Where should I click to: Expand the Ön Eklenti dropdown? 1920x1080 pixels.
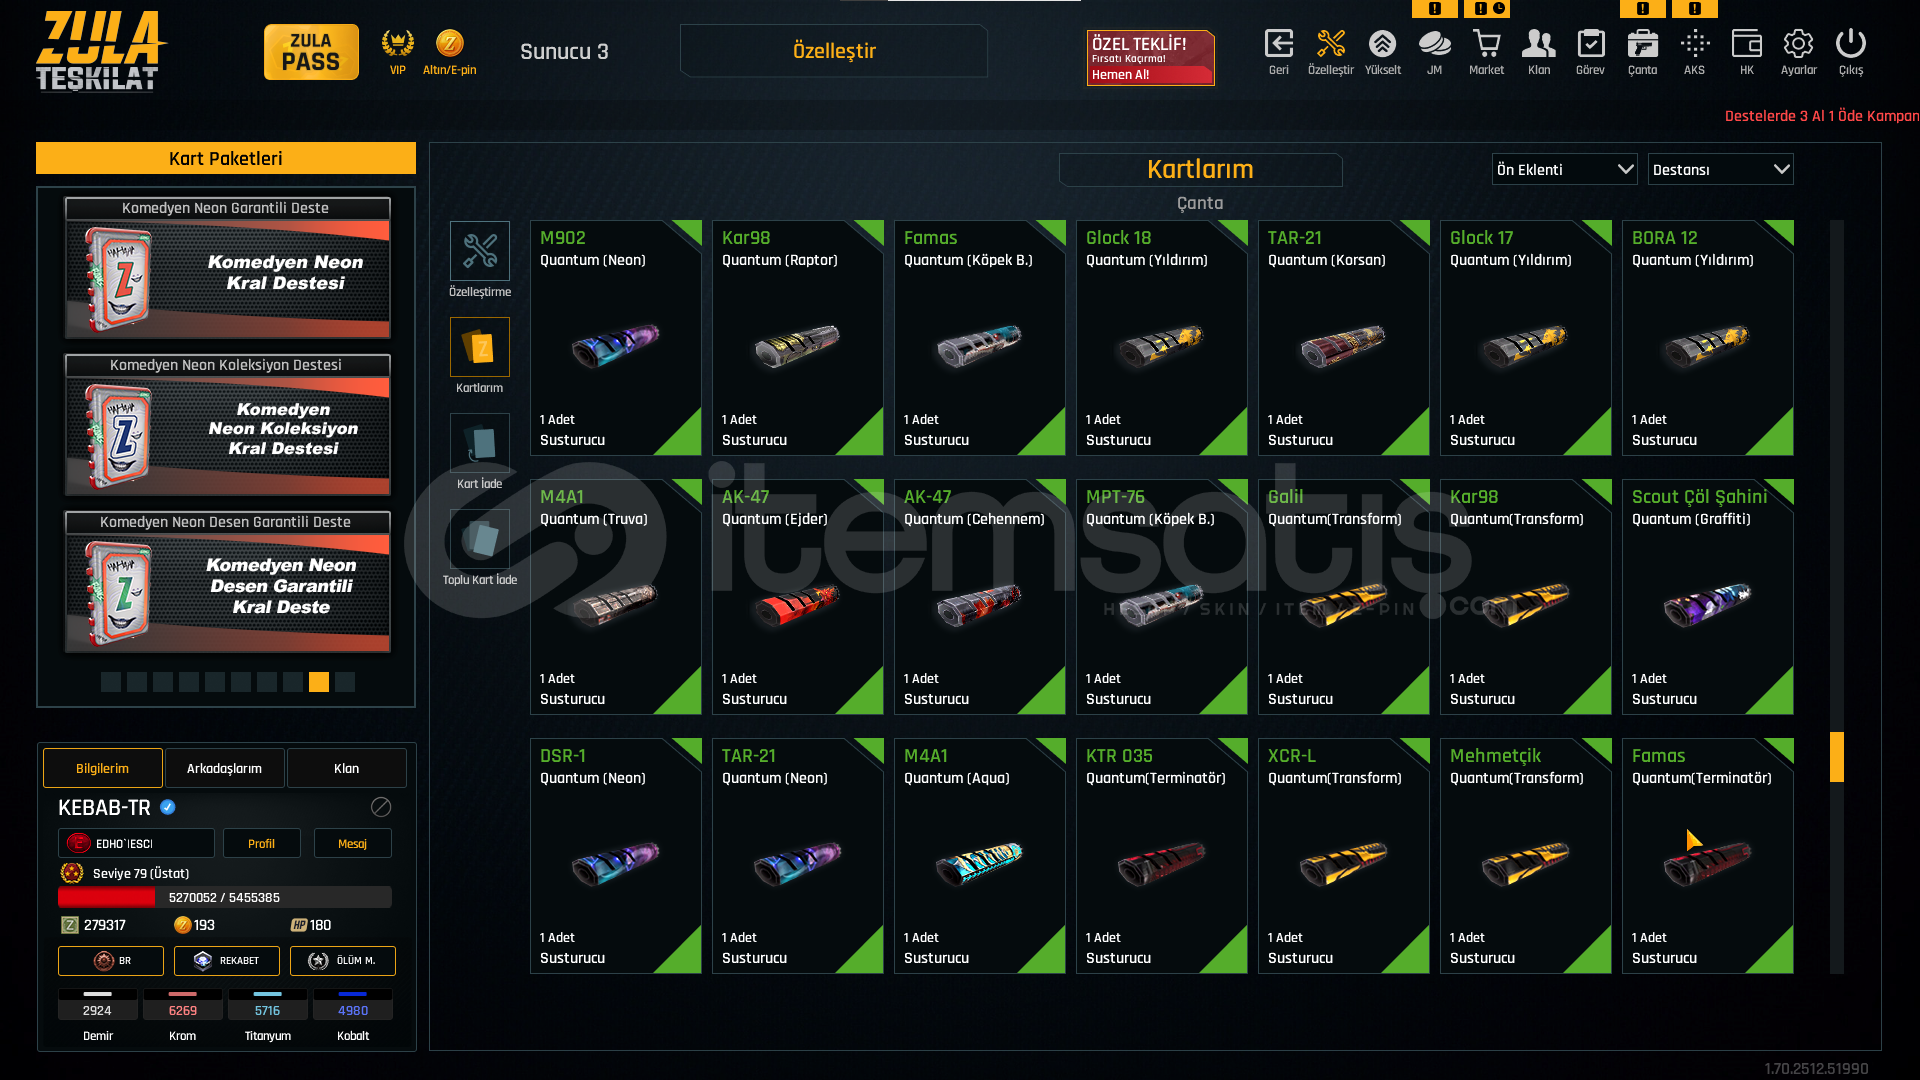(x=1564, y=169)
